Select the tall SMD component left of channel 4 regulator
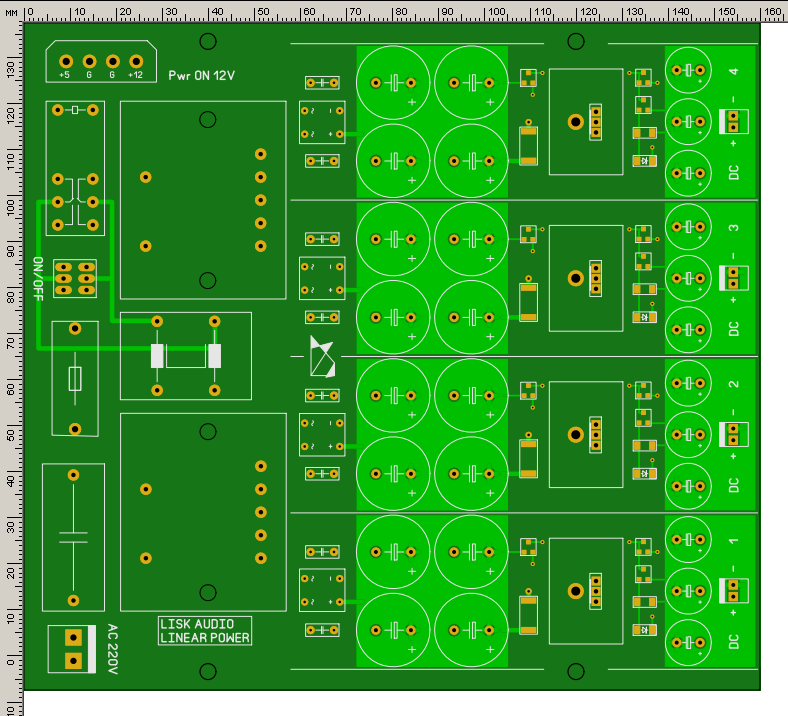The width and height of the screenshot is (788, 716). (528, 146)
